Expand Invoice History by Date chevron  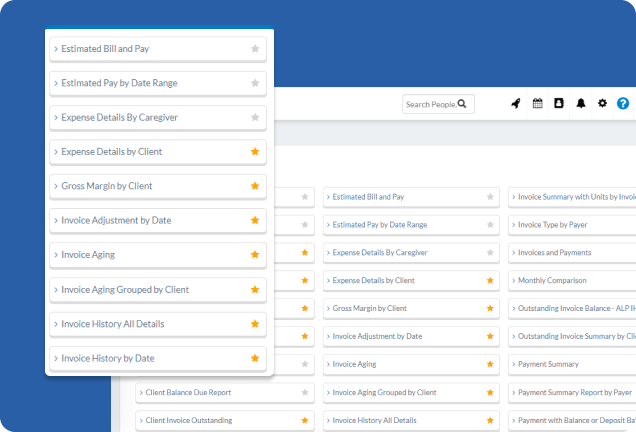click(x=56, y=359)
